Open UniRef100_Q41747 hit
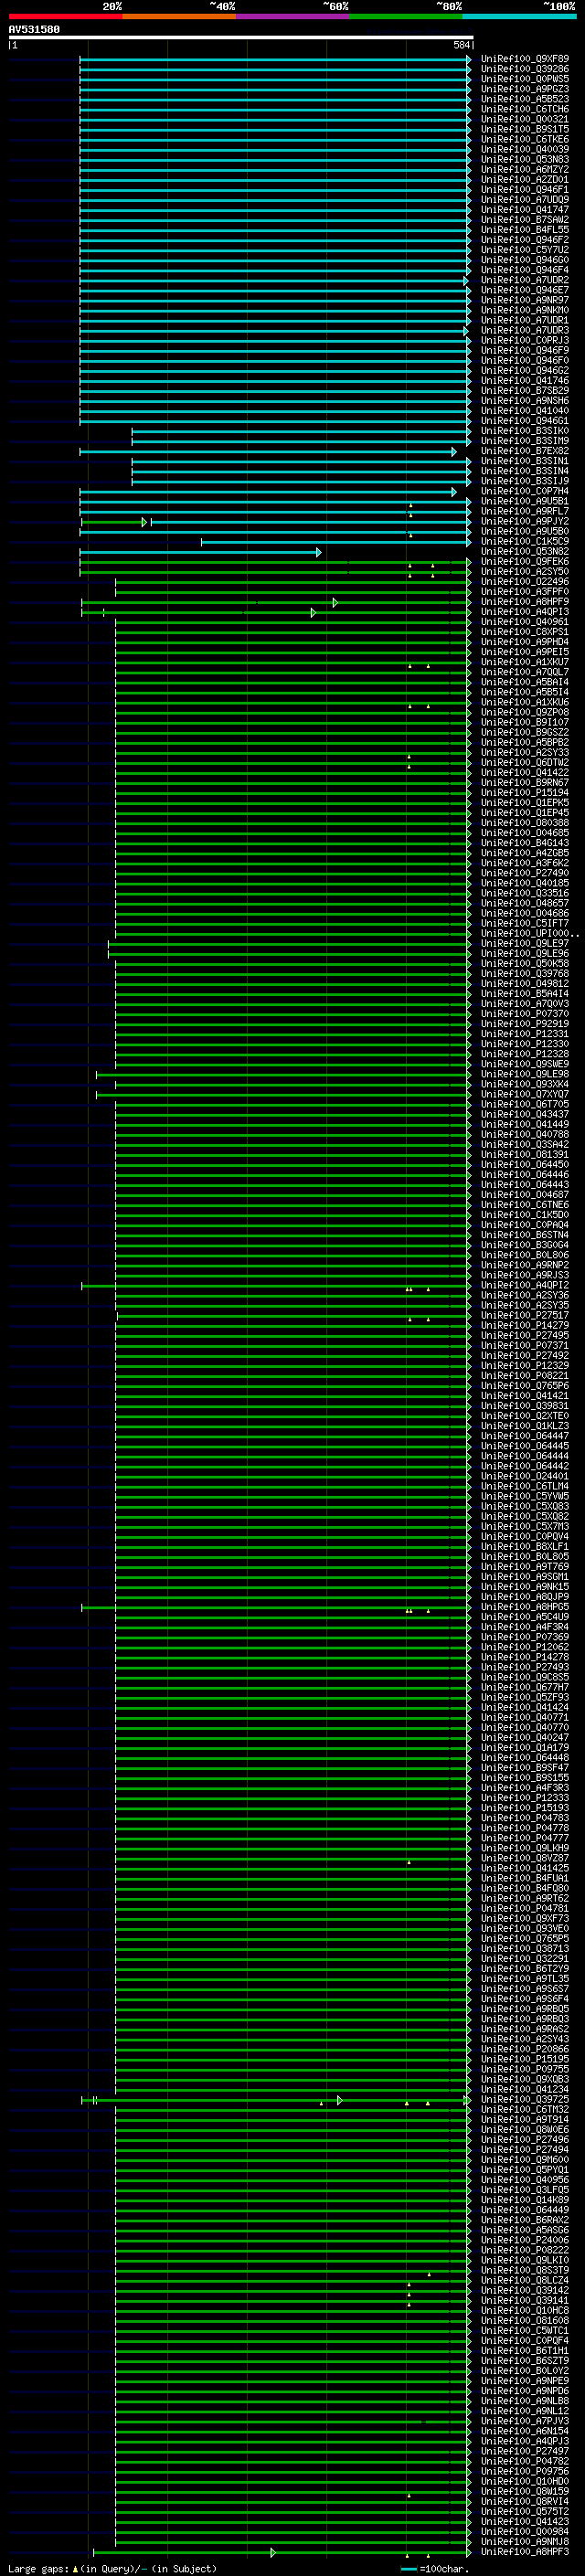 click(525, 210)
